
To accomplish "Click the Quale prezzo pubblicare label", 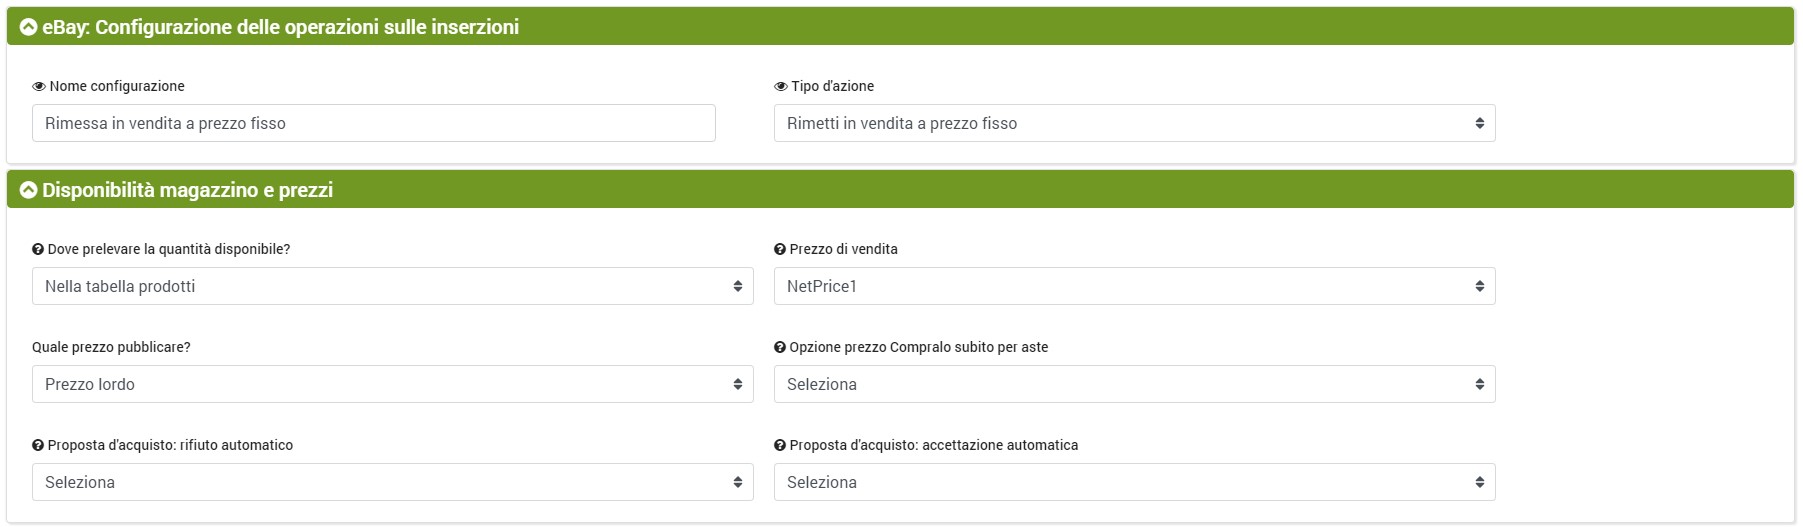I will point(111,348).
